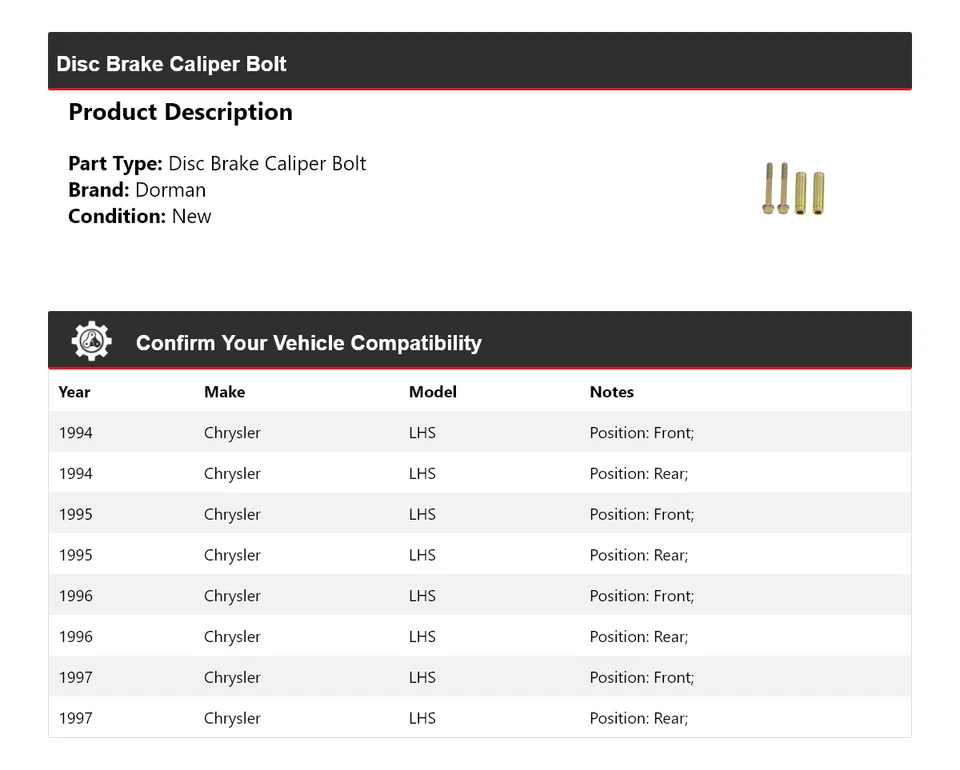Viewport: 960px width, 770px height.
Task: Click the Confirm Your Vehicle Compatibility heading text
Action: pyautogui.click(x=308, y=343)
